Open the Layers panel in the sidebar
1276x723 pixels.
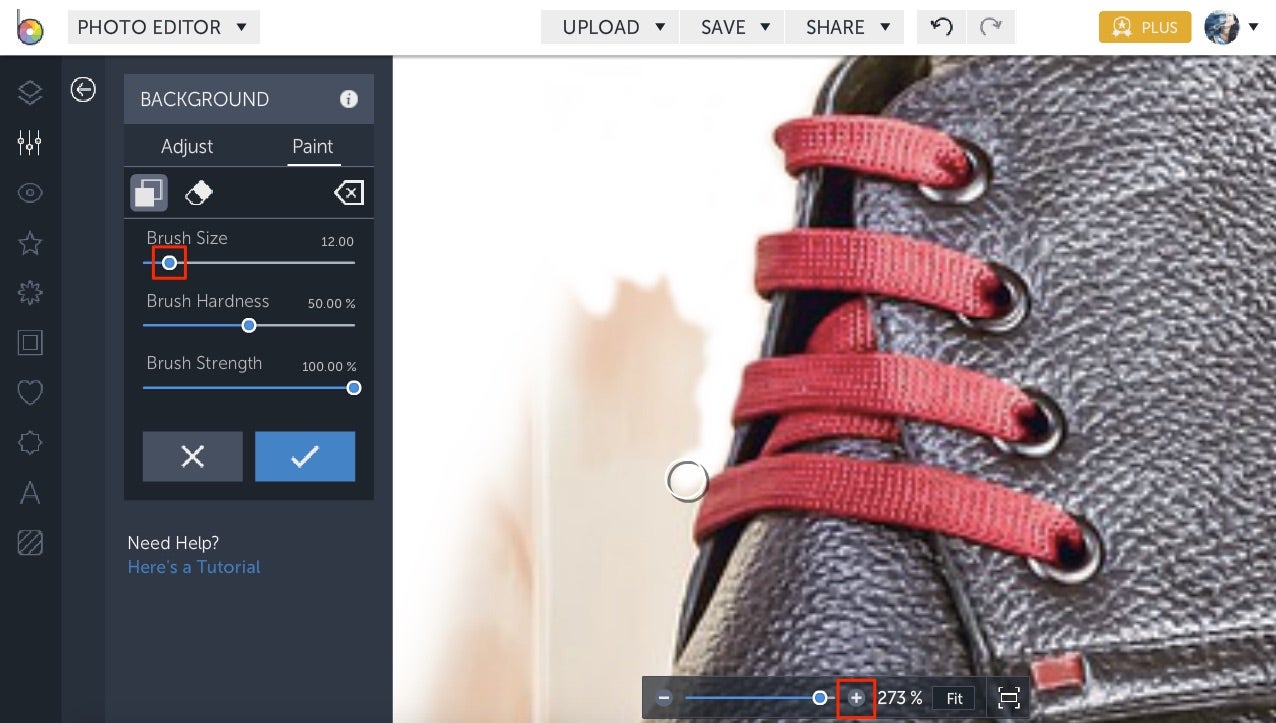(x=29, y=92)
